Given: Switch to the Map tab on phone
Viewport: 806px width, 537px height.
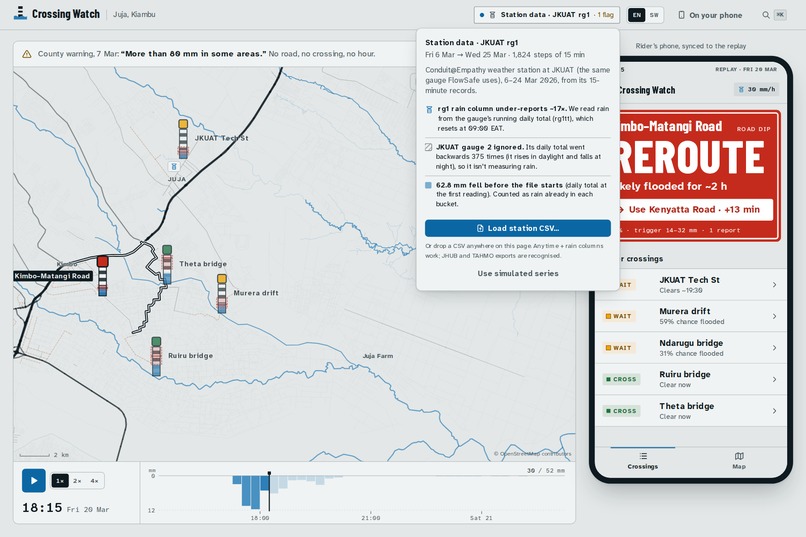Looking at the screenshot, I should point(739,461).
